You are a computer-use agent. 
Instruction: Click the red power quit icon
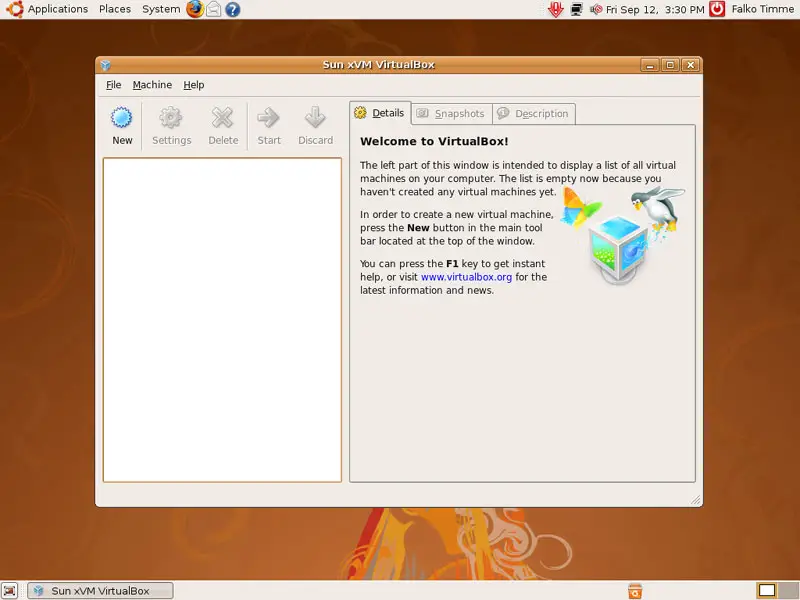tap(717, 9)
